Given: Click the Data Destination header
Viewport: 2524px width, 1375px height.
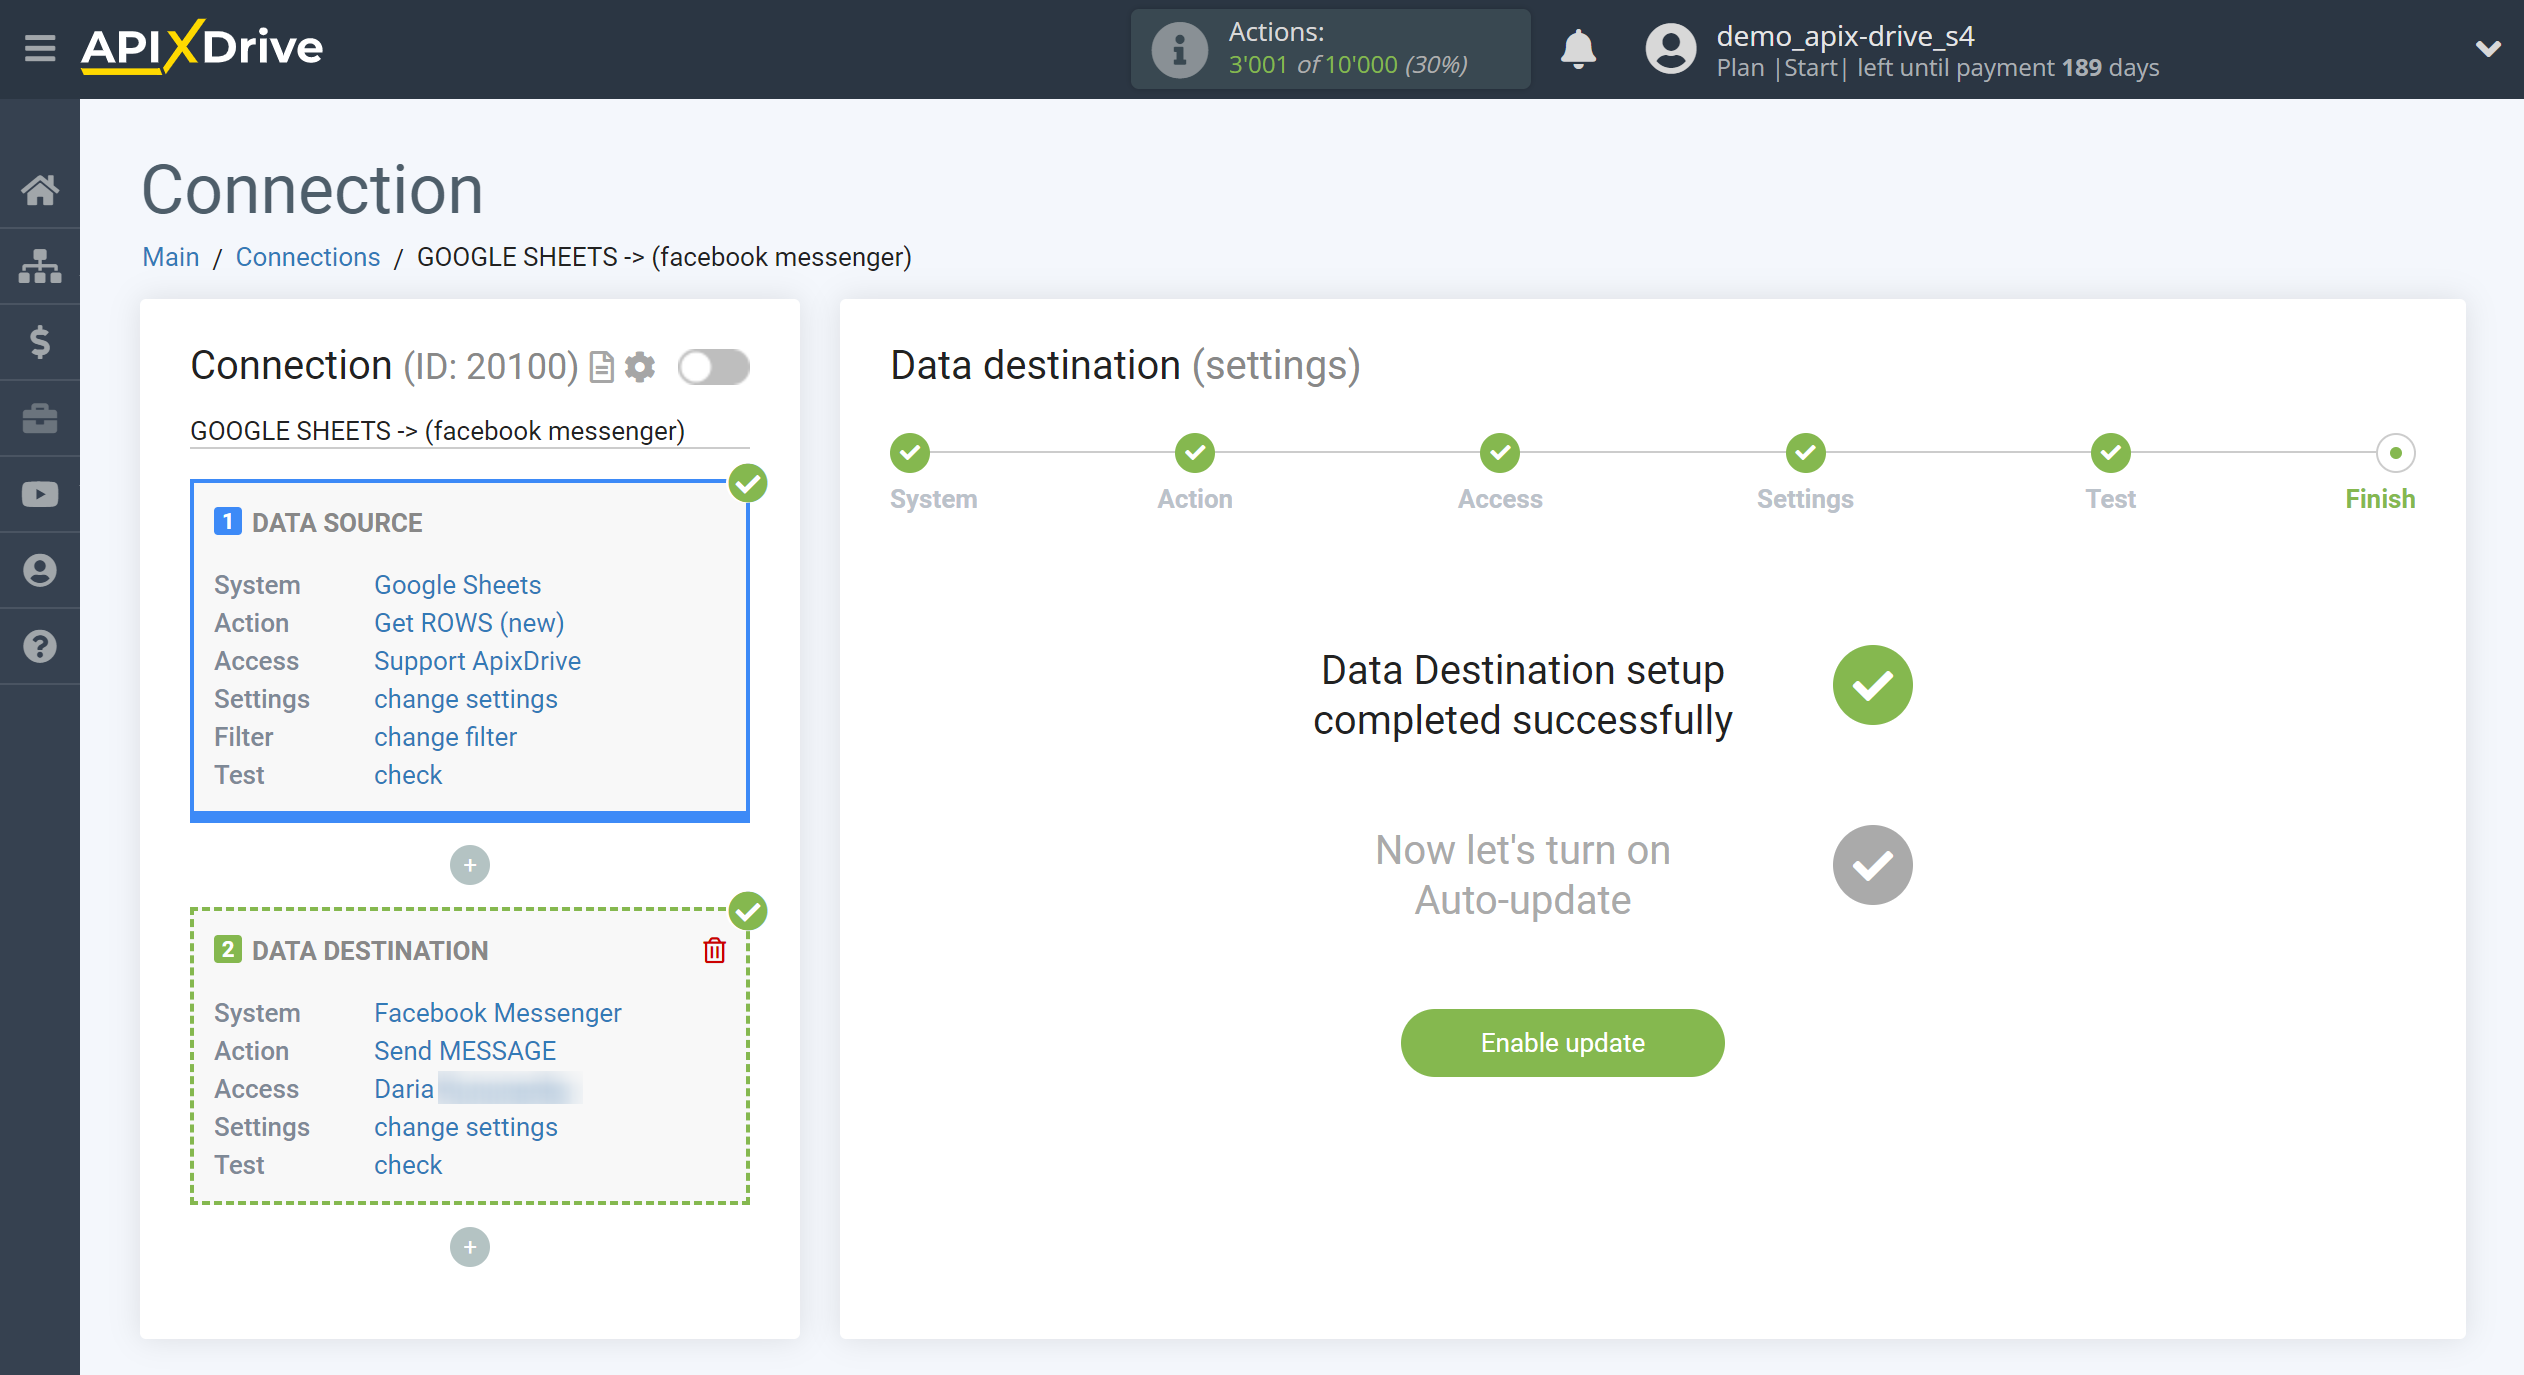Looking at the screenshot, I should click(x=370, y=951).
